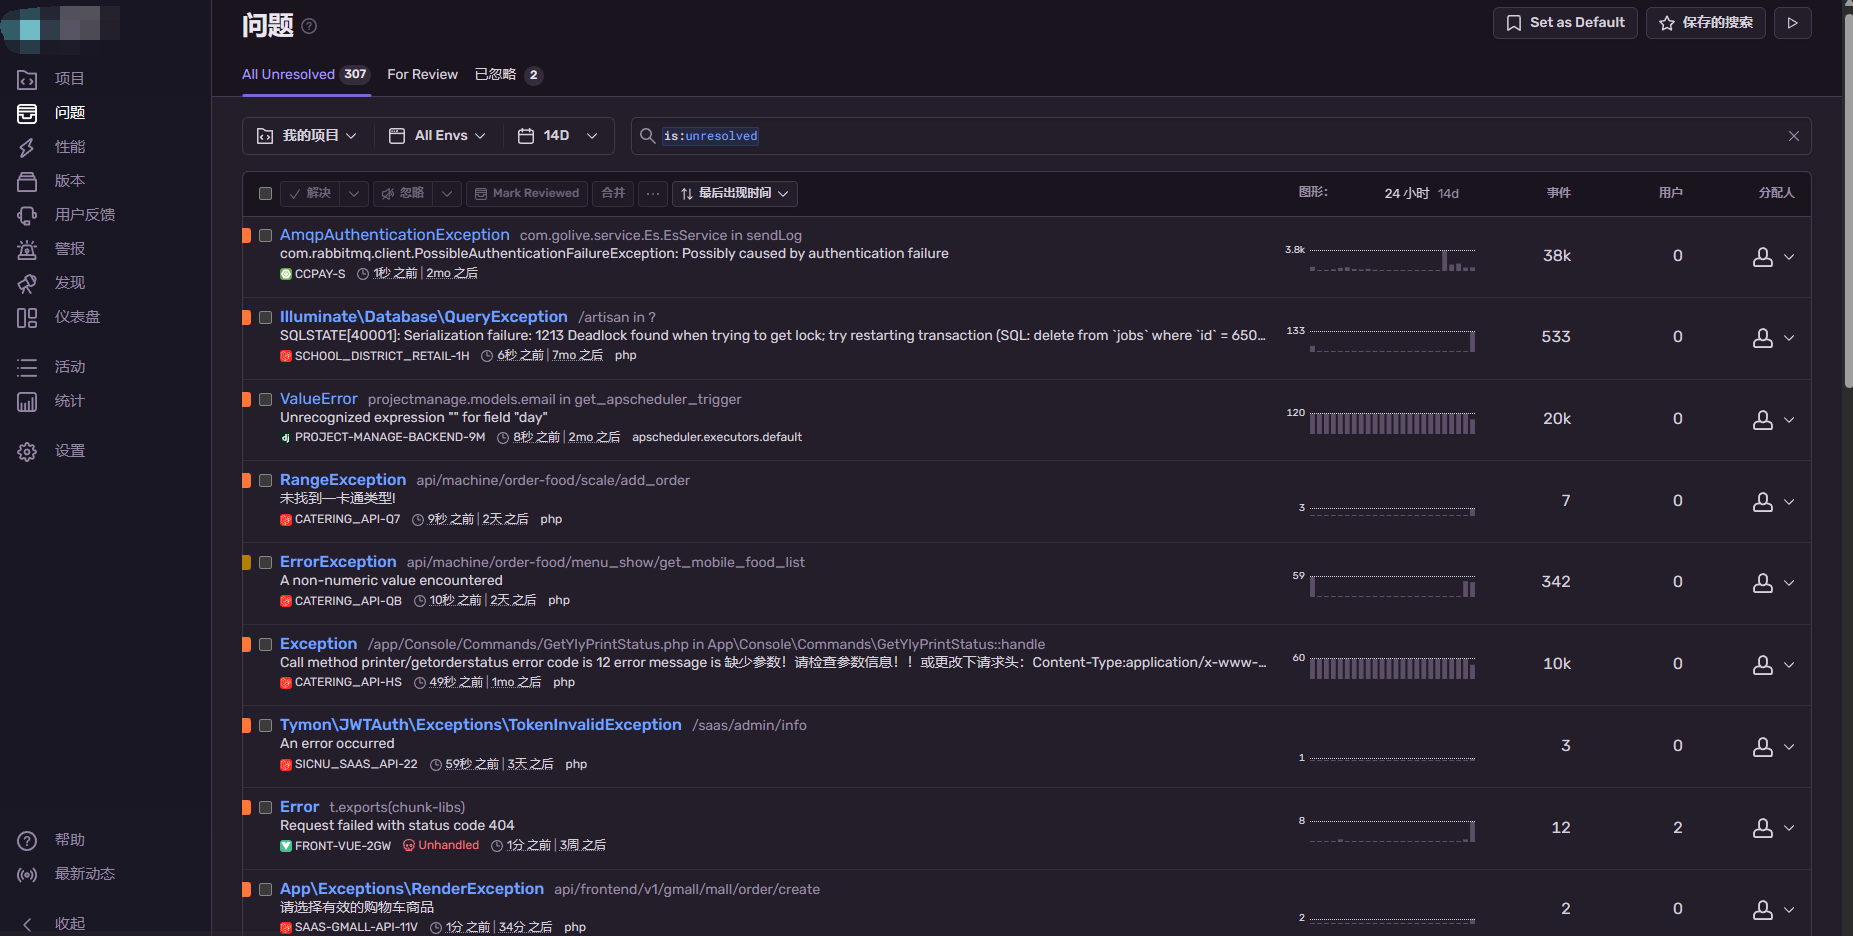Select 问题 in the sidebar menu
The image size is (1853, 936).
point(69,113)
